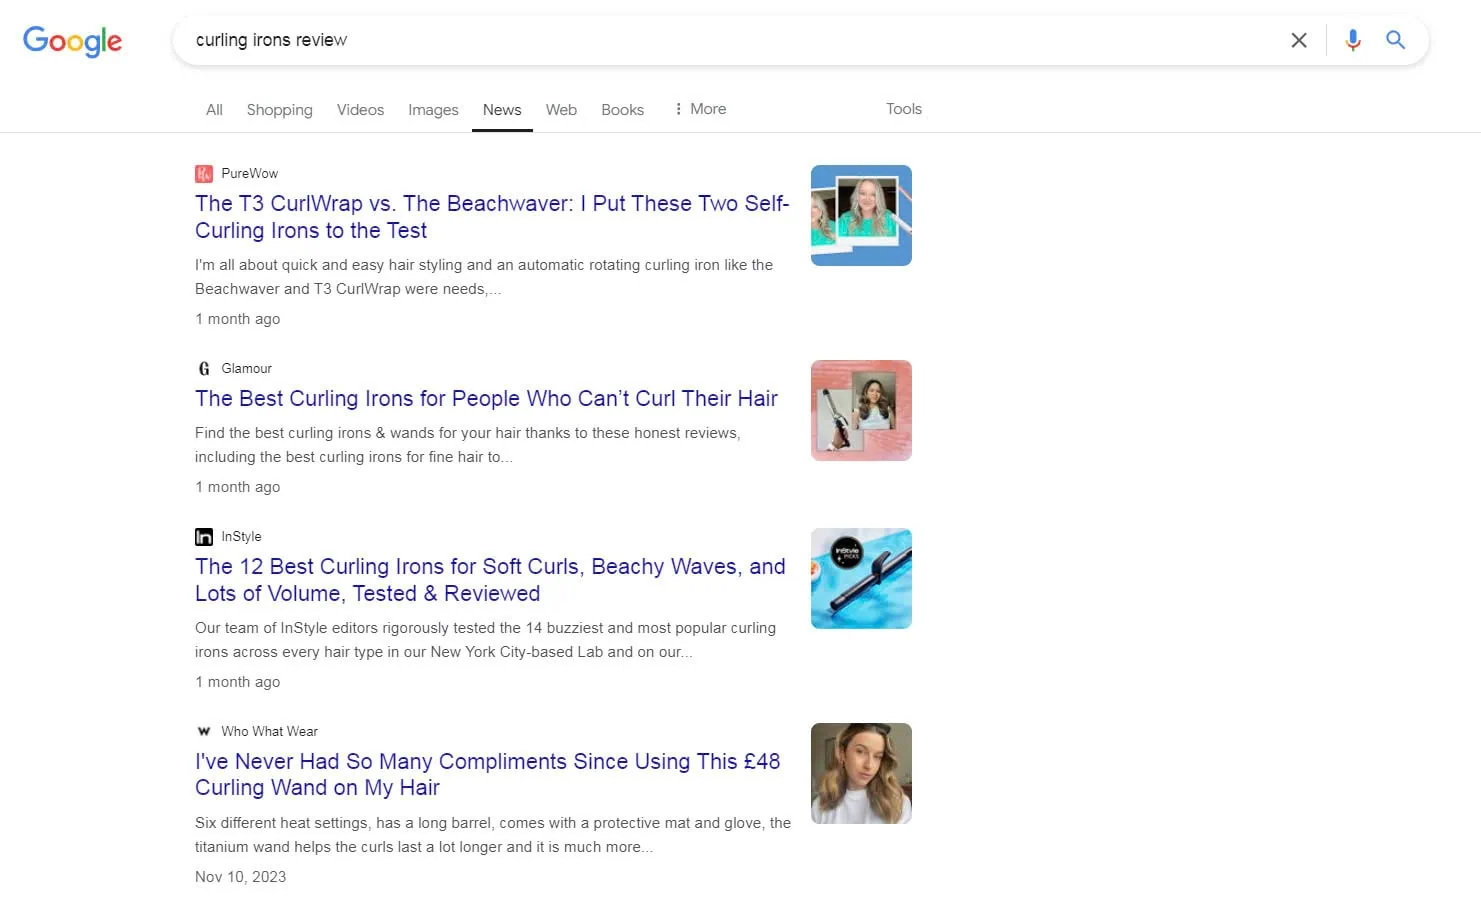The width and height of the screenshot is (1481, 904).
Task: Click '1 month ago' under the PureWow result
Action: coord(237,319)
